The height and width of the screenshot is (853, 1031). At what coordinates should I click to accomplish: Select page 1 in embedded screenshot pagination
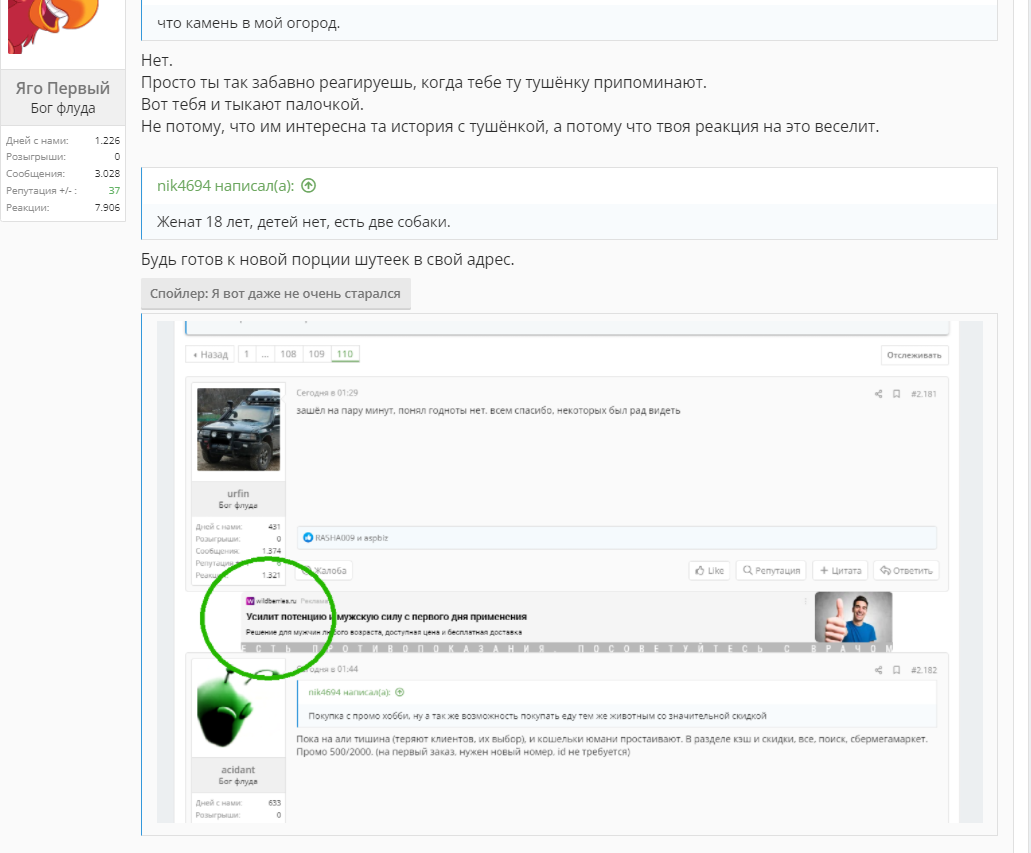[x=247, y=354]
